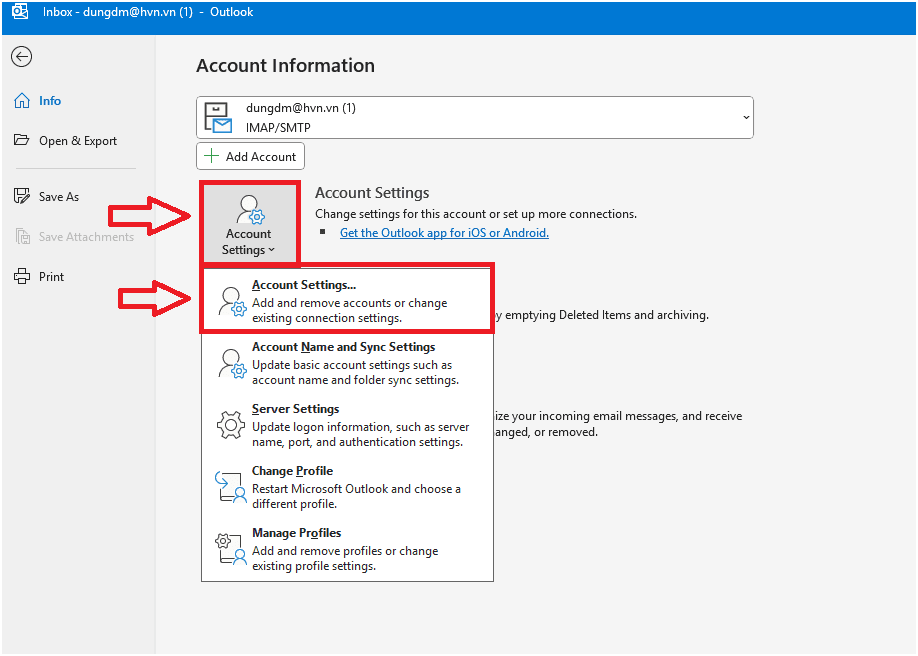Click 'emptying Deleted Items and archiving' text

607,315
